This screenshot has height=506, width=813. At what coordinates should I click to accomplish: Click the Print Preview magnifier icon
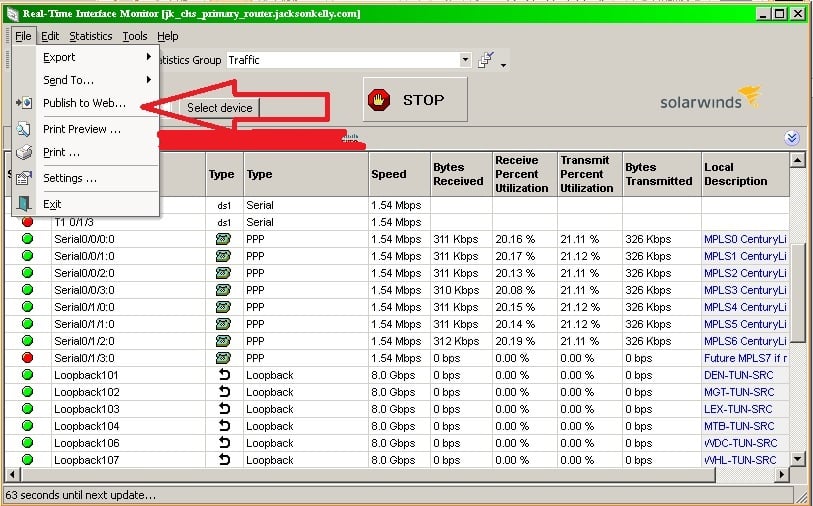point(24,129)
